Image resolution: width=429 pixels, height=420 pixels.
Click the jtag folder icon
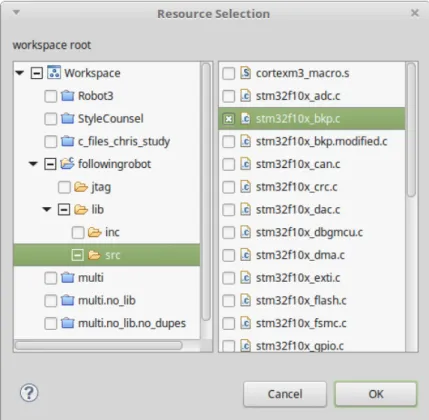pyautogui.click(x=81, y=187)
